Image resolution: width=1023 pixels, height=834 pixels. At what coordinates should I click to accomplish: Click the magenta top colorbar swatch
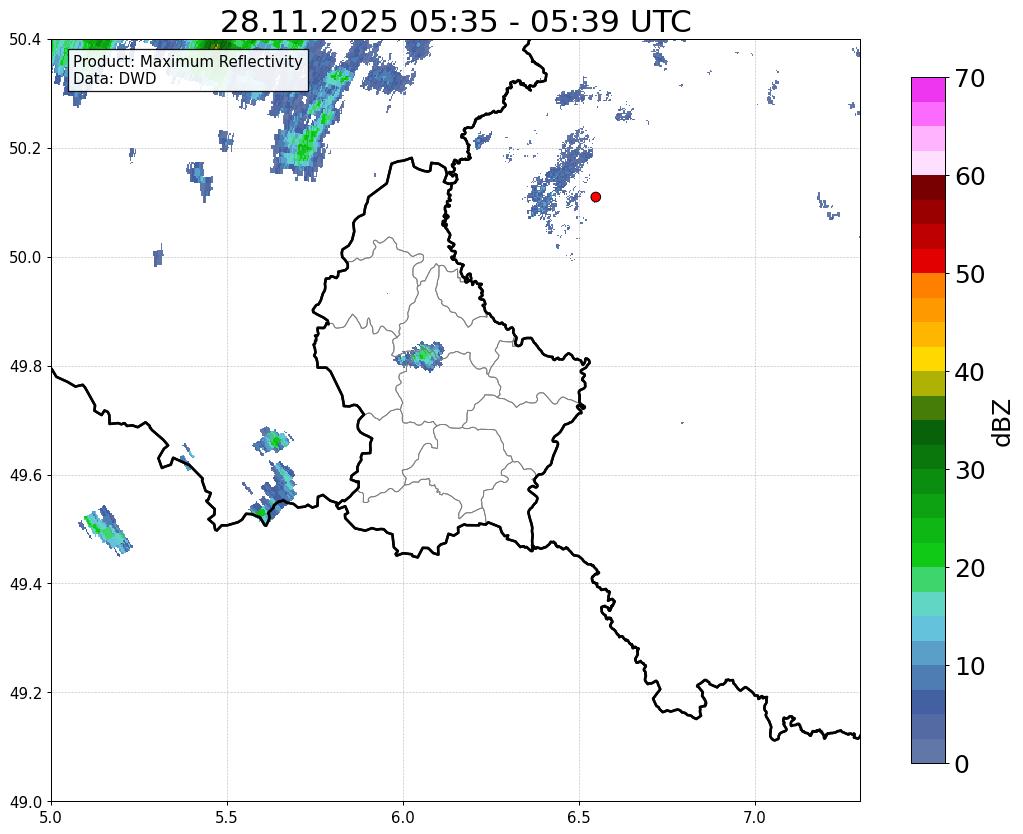pyautogui.click(x=928, y=90)
